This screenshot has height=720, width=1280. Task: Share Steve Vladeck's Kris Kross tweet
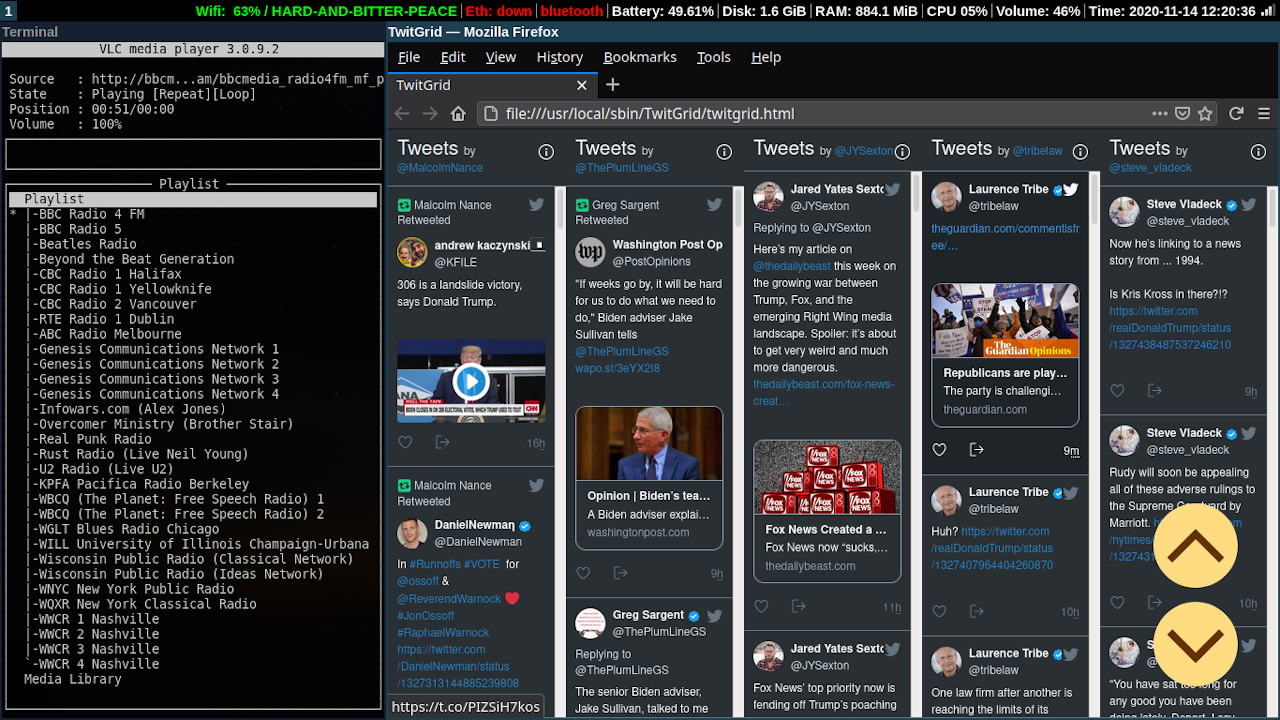(1154, 391)
